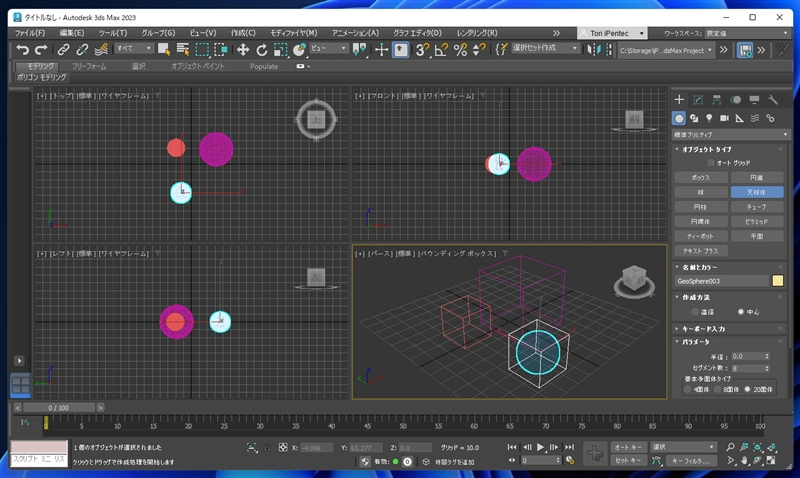Click the Unlink Selection icon
The height and width of the screenshot is (478, 800).
pyautogui.click(x=82, y=49)
